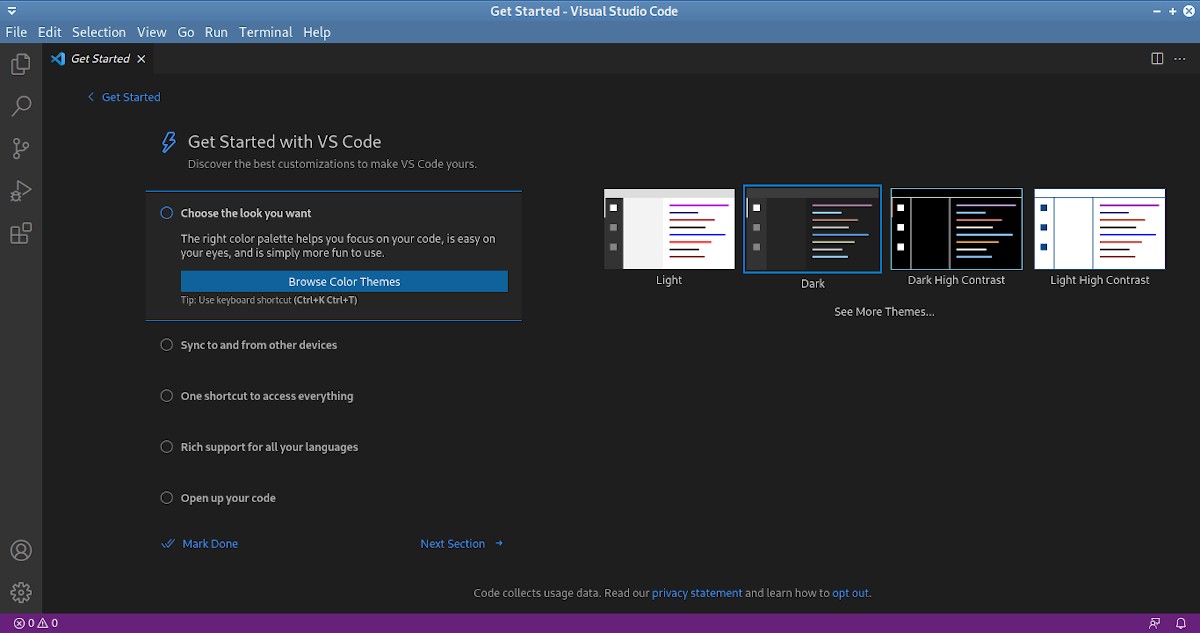The width and height of the screenshot is (1200, 633).
Task: Toggle 'One shortcut to access everything' circle
Action: [x=167, y=396]
